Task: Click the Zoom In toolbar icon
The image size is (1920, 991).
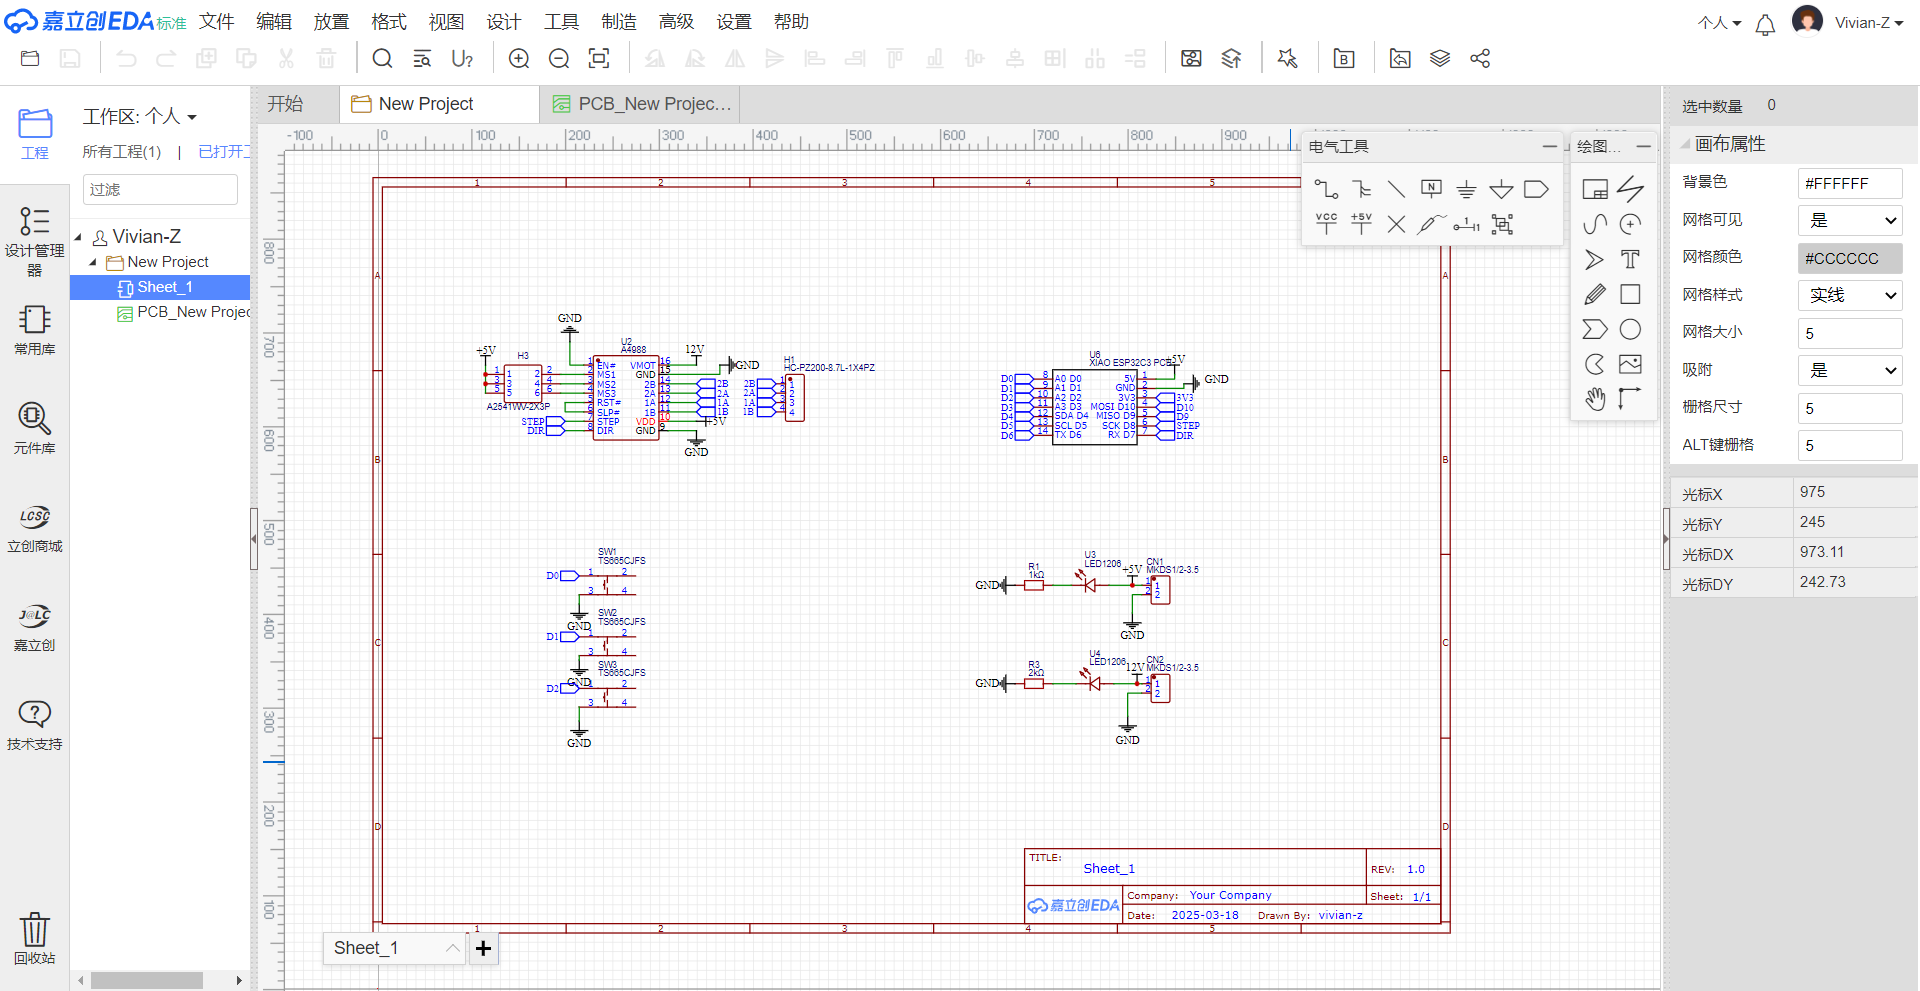Action: click(x=519, y=59)
